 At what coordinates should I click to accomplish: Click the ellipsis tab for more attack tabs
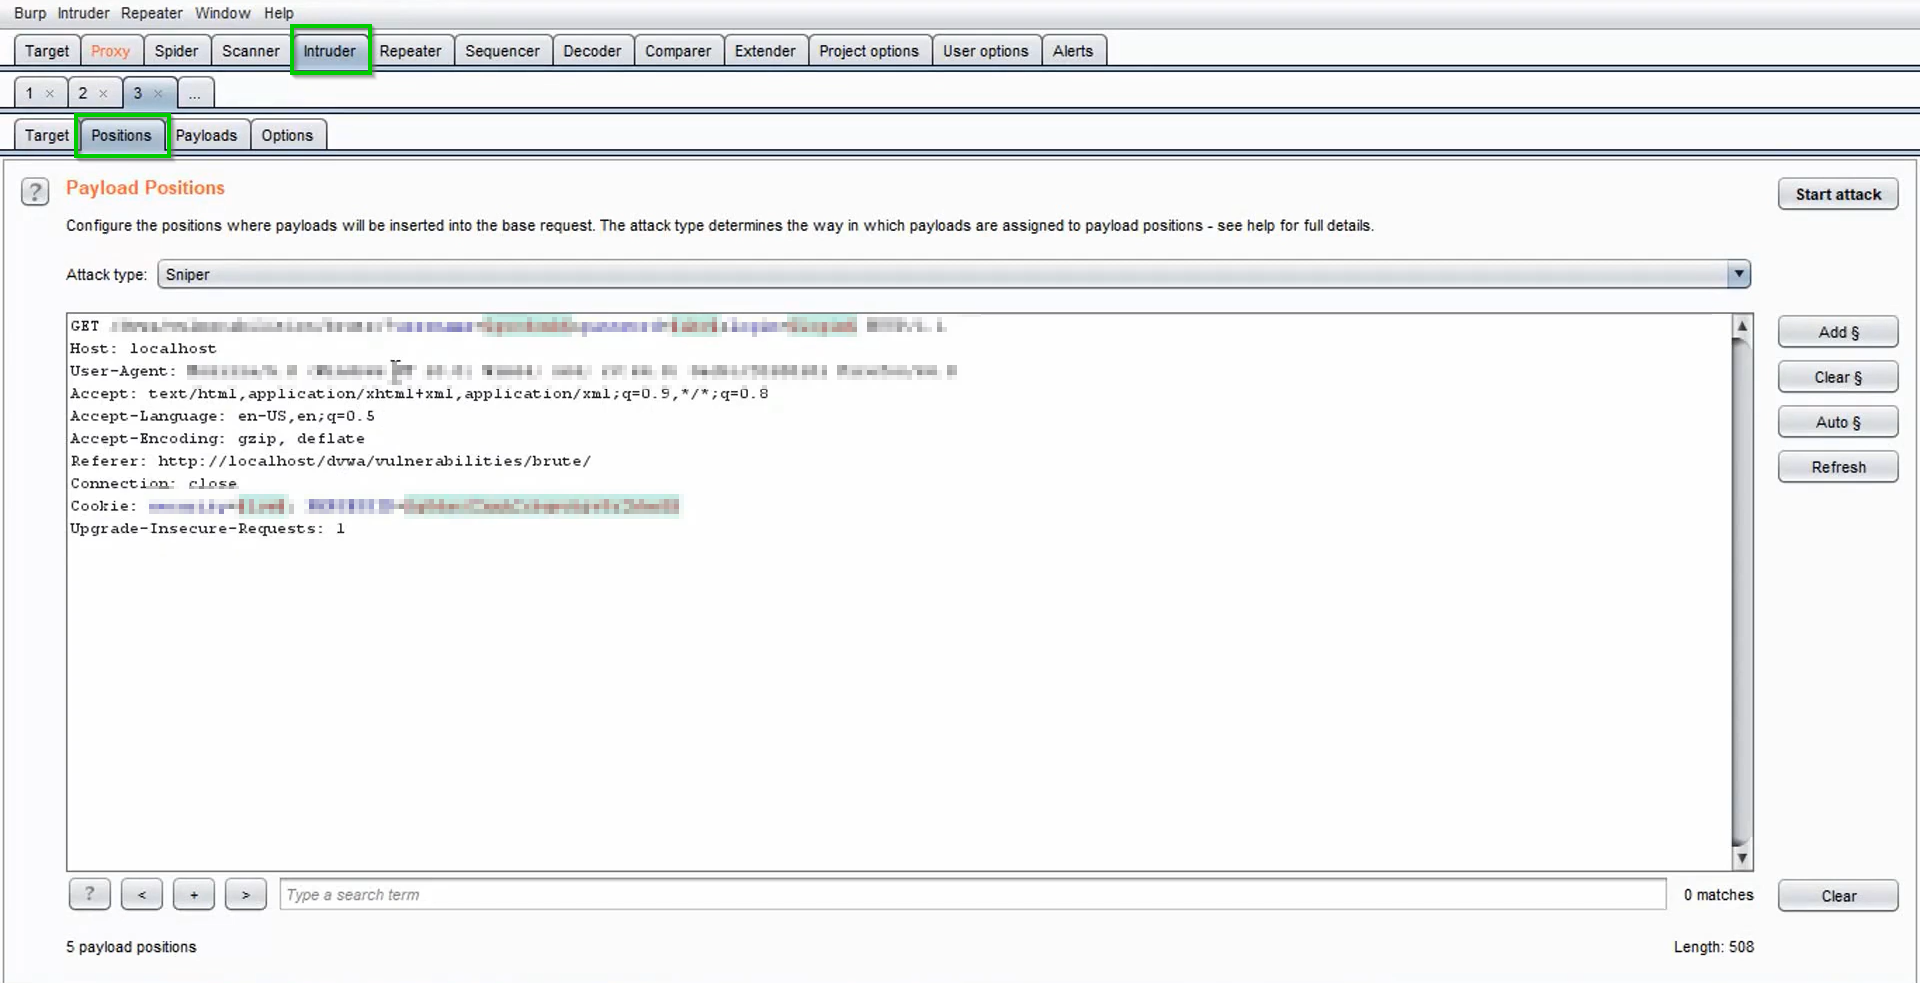(195, 92)
